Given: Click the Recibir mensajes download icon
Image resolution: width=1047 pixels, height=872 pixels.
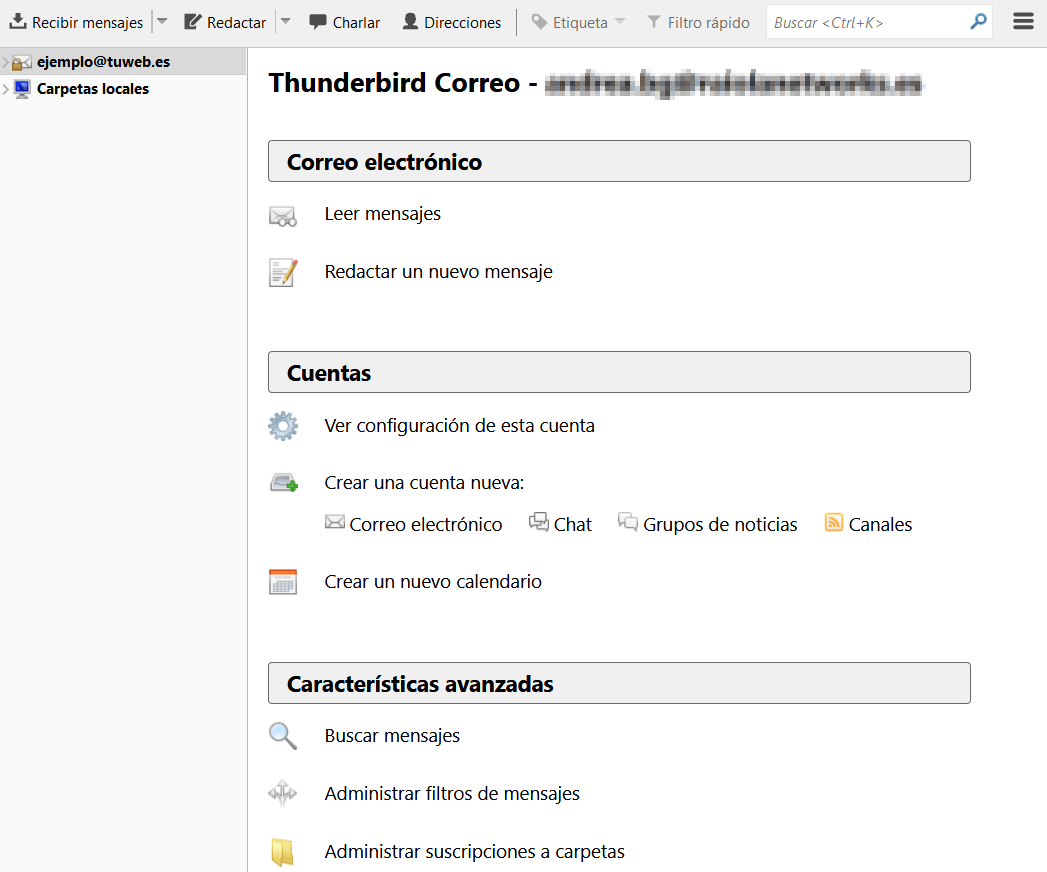Looking at the screenshot, I should point(18,22).
